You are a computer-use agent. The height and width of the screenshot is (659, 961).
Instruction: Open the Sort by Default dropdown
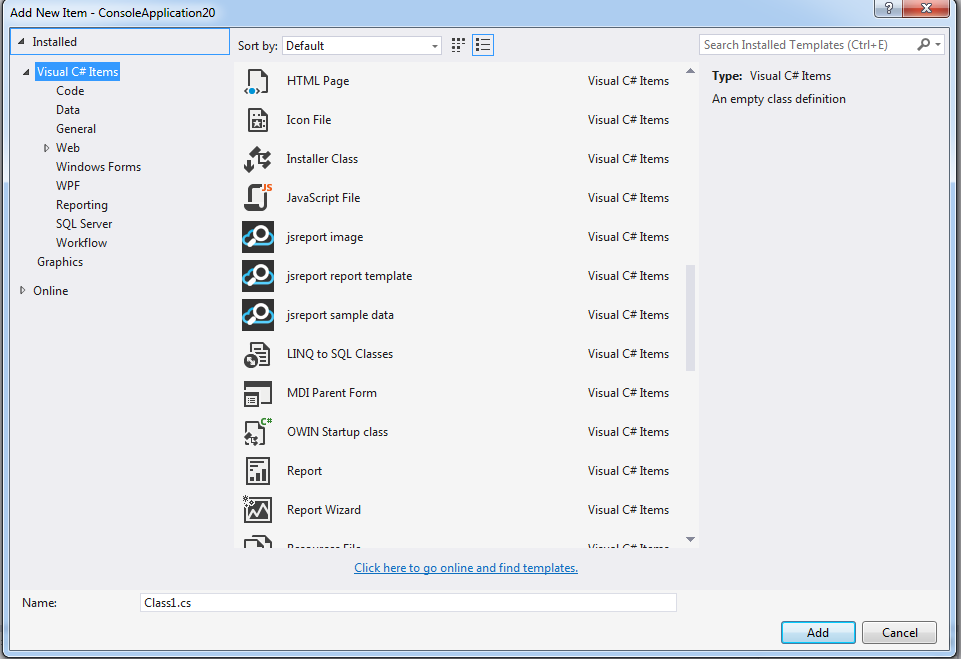[362, 45]
